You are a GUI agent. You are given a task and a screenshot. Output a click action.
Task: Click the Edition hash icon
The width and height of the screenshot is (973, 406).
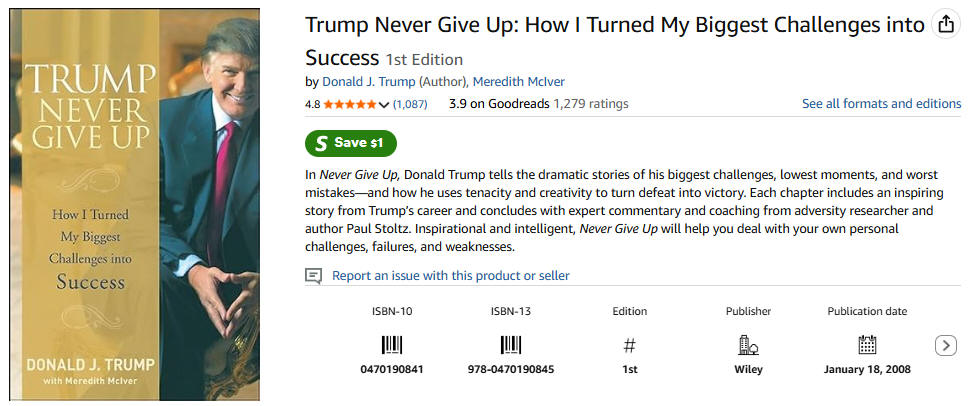click(629, 346)
